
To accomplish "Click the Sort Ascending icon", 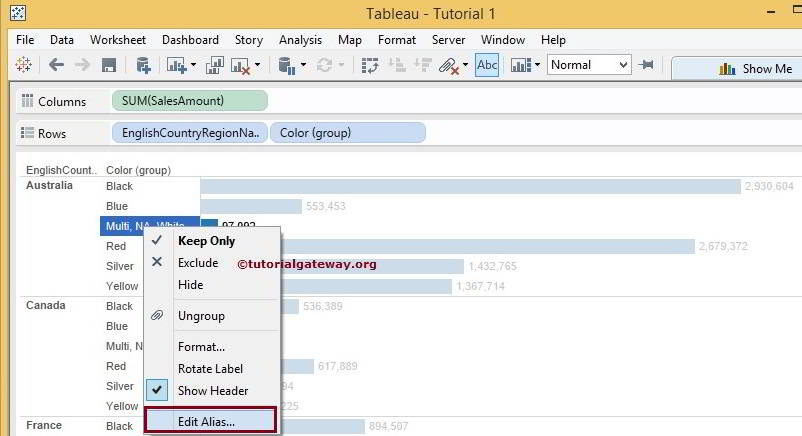I will click(x=397, y=65).
